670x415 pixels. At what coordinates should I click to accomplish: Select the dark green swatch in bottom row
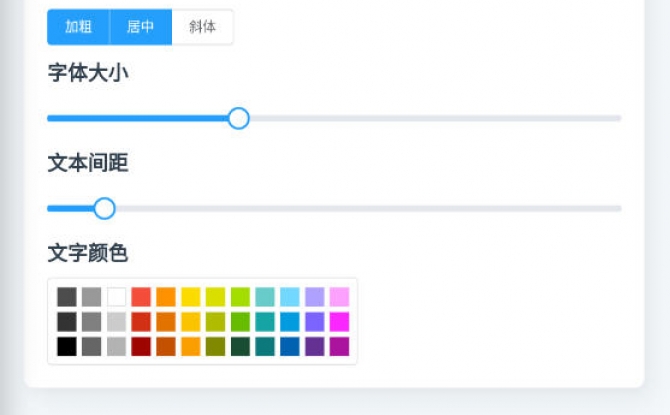[x=240, y=347]
